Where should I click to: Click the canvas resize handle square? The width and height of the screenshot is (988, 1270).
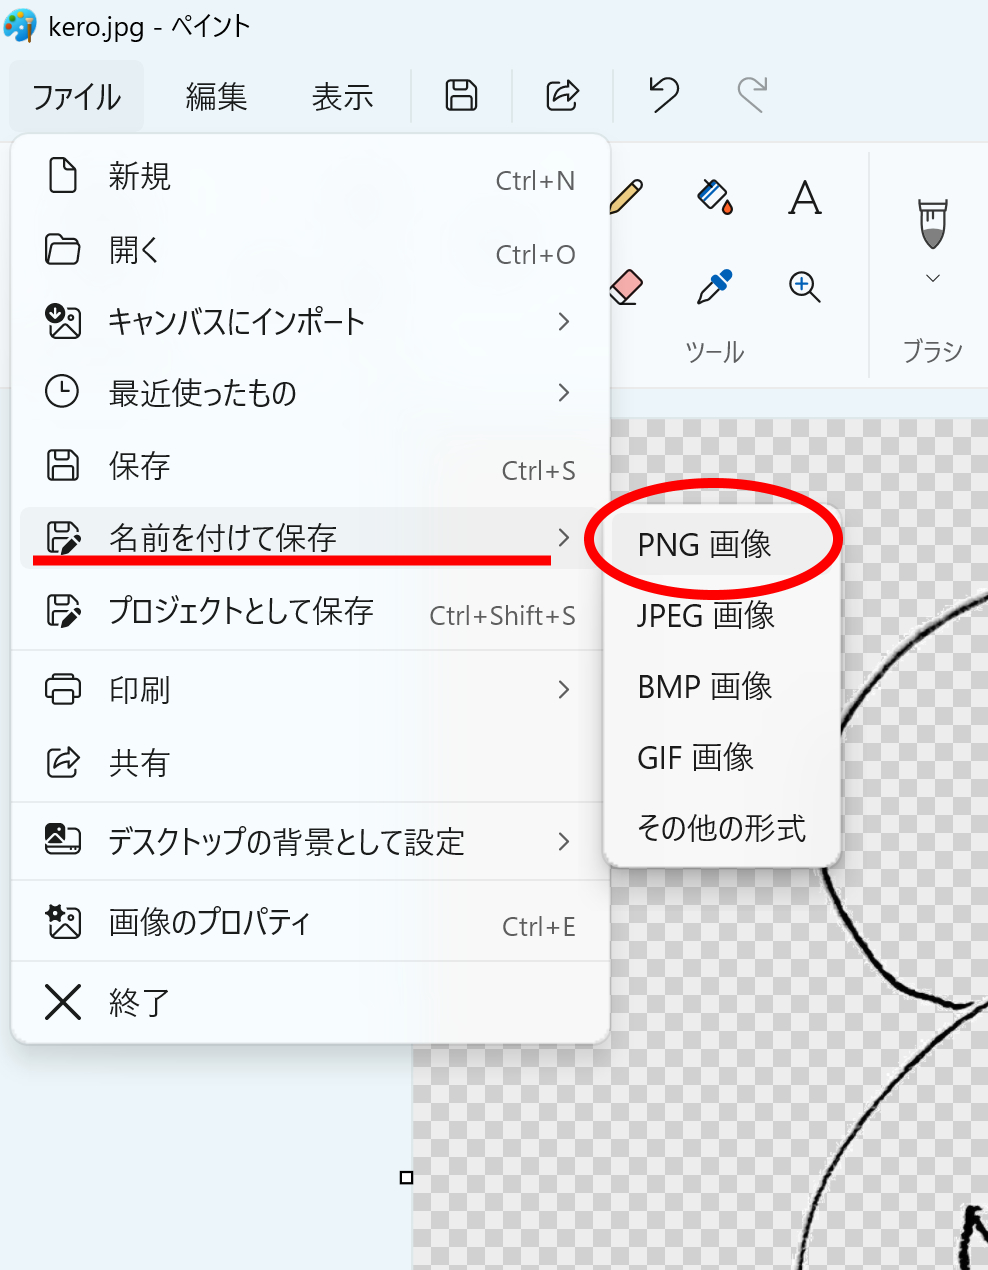406,1178
